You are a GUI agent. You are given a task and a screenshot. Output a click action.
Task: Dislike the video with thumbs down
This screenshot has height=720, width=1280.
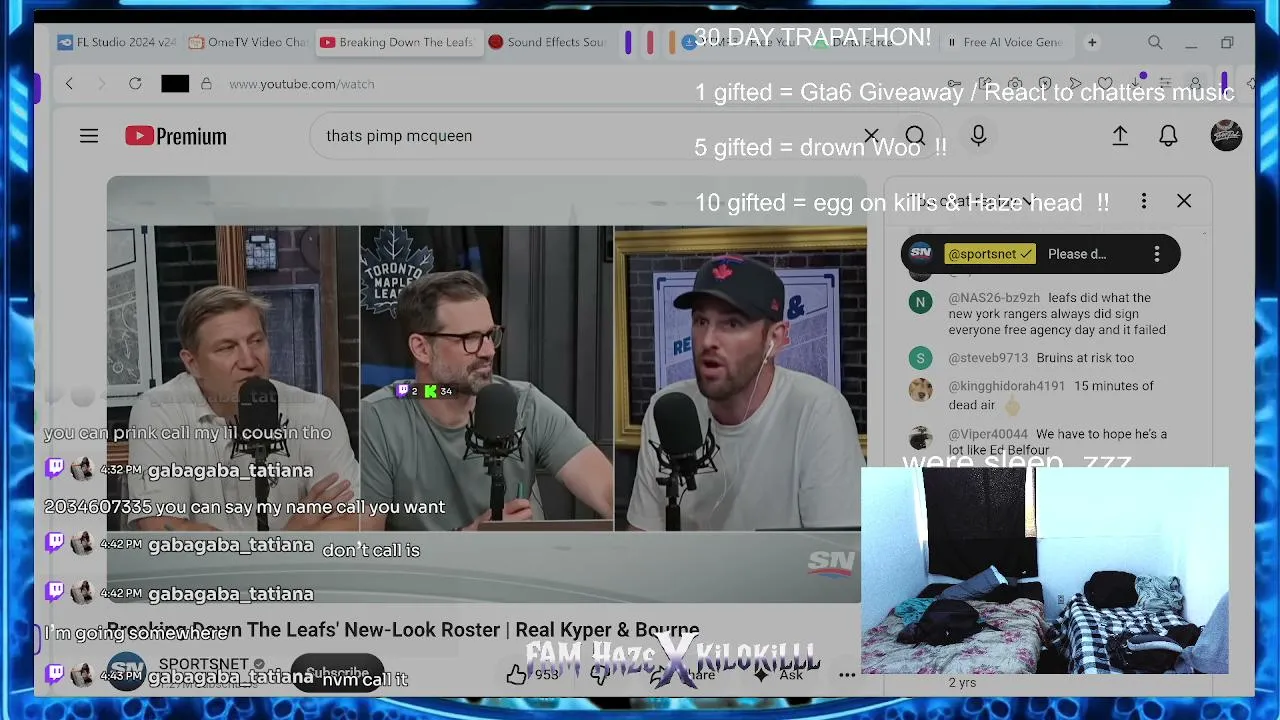599,675
